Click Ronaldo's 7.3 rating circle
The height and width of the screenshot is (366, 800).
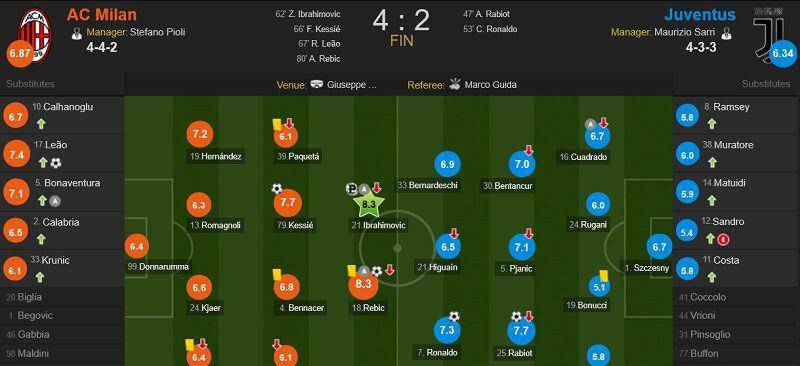coord(447,330)
